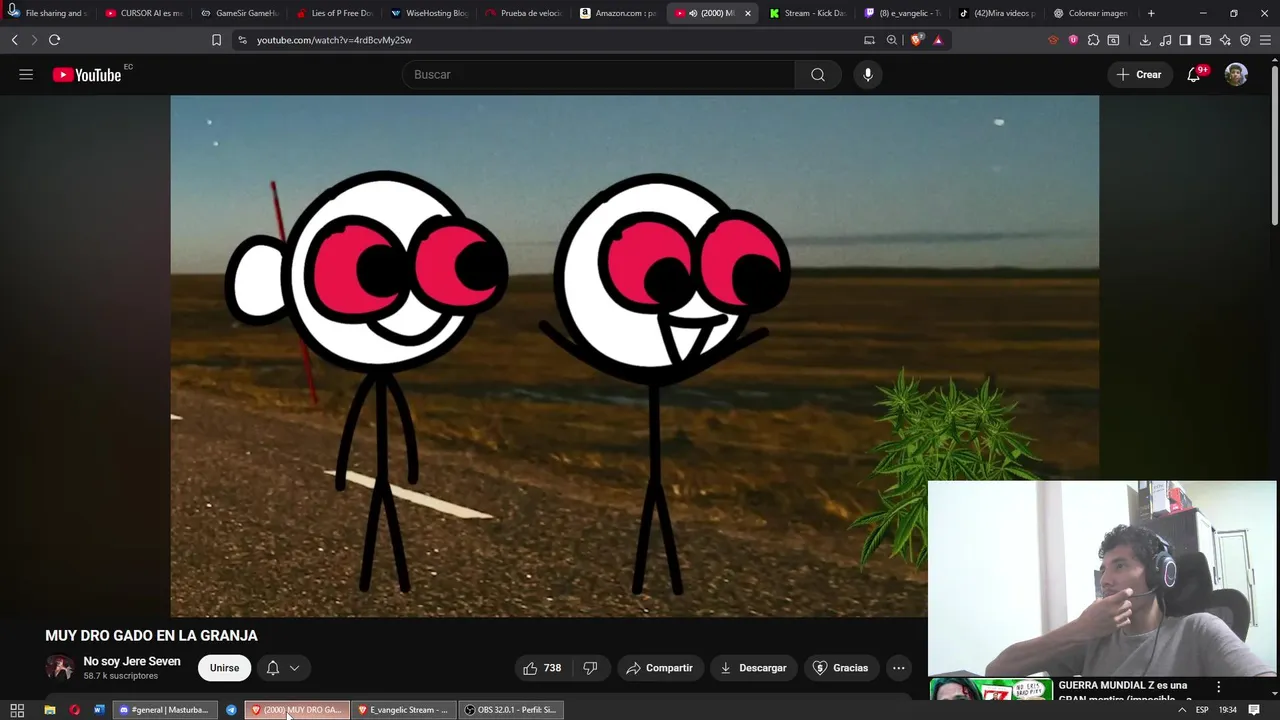Open the taskbar clock 19:34

(1228, 710)
